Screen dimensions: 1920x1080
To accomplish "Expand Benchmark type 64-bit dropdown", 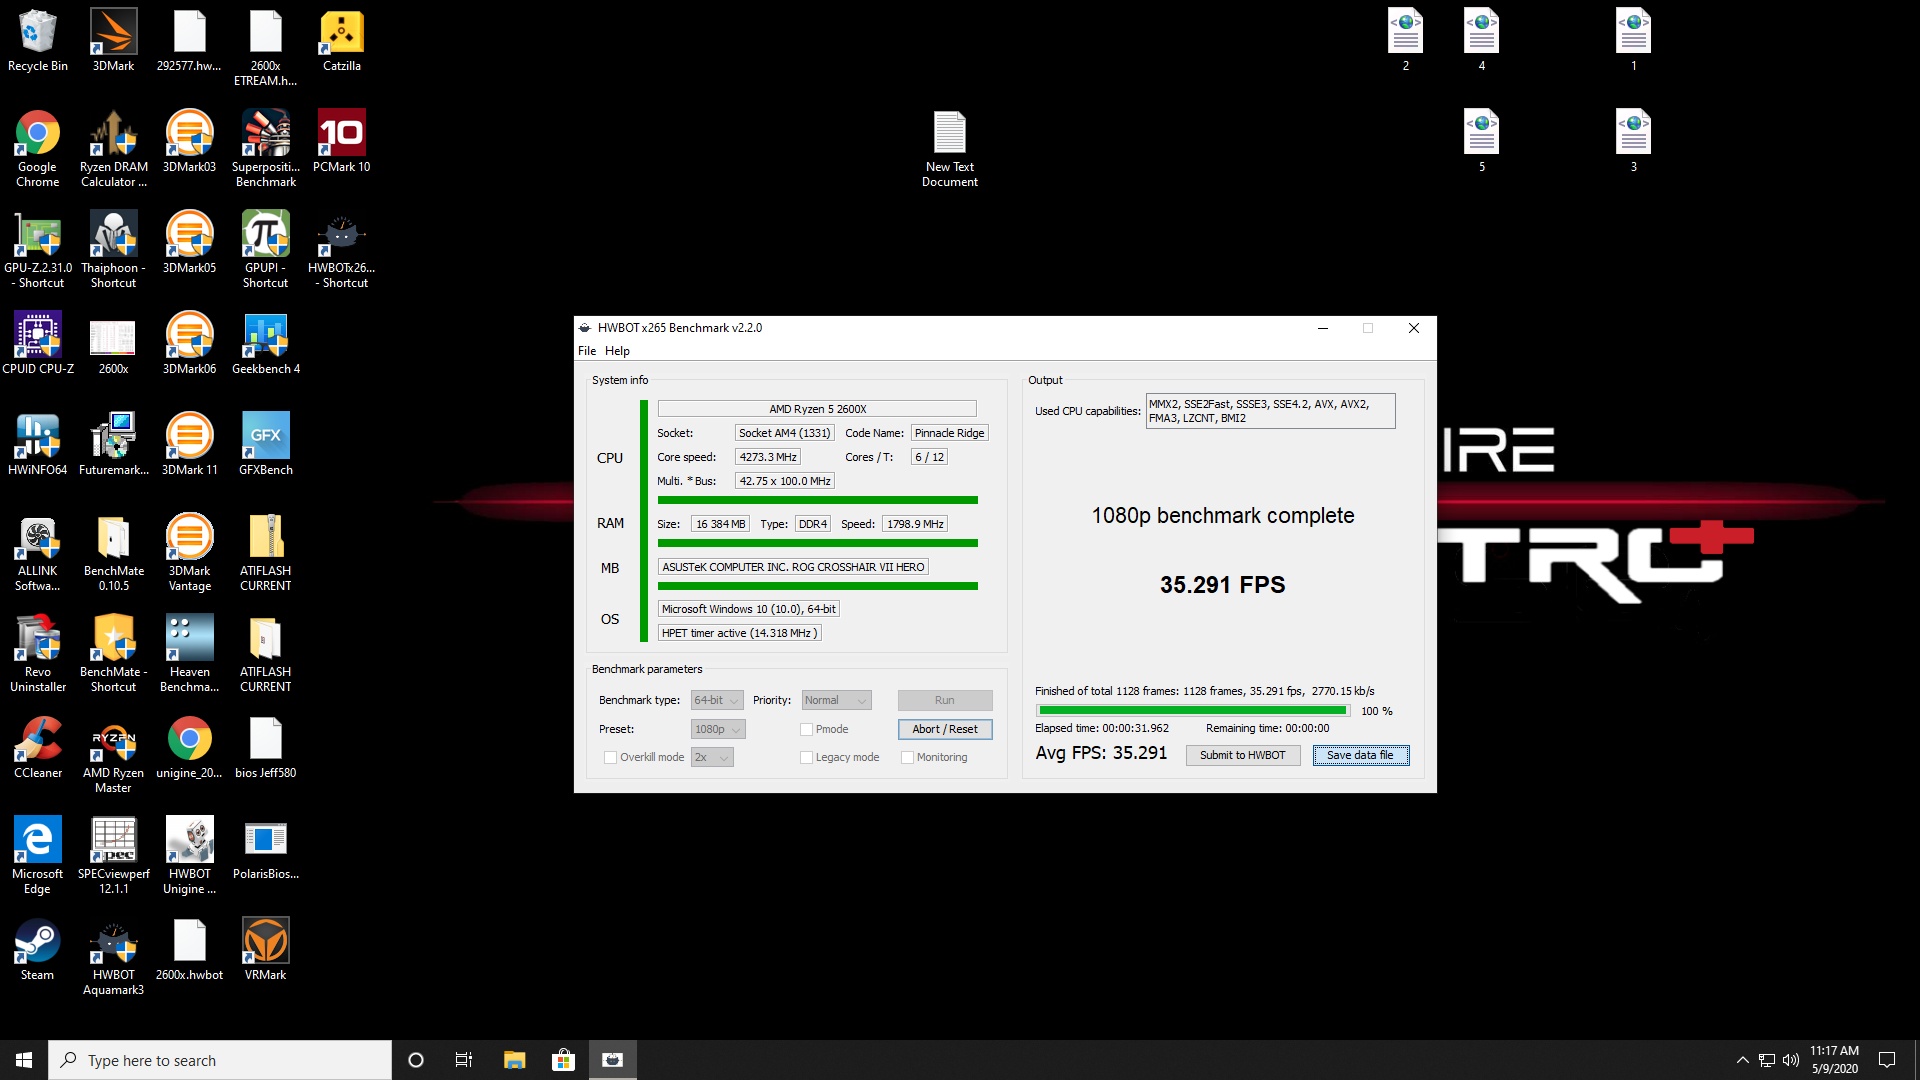I will (x=717, y=700).
